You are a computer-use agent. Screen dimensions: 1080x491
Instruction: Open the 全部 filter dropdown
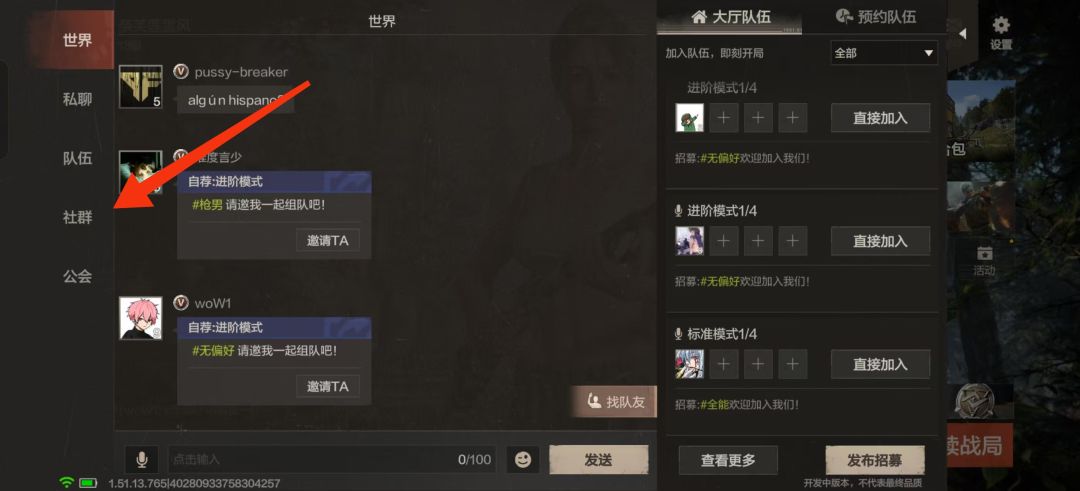[x=884, y=53]
